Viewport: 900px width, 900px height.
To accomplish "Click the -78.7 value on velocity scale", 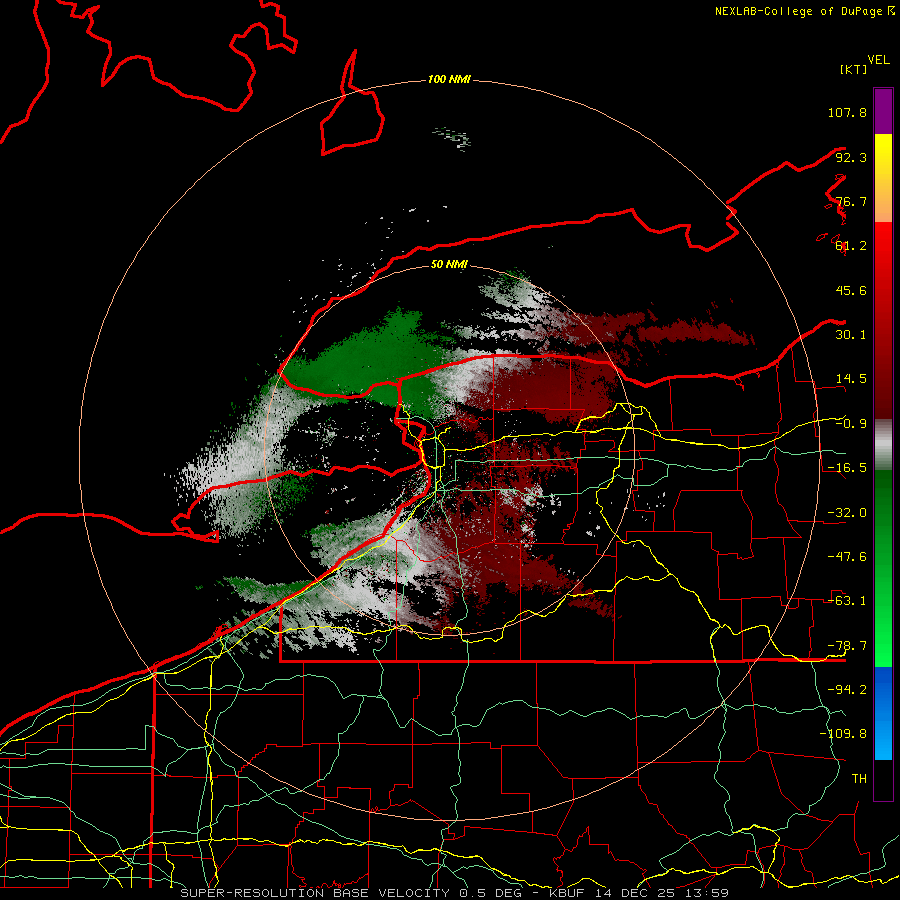I will [x=847, y=646].
